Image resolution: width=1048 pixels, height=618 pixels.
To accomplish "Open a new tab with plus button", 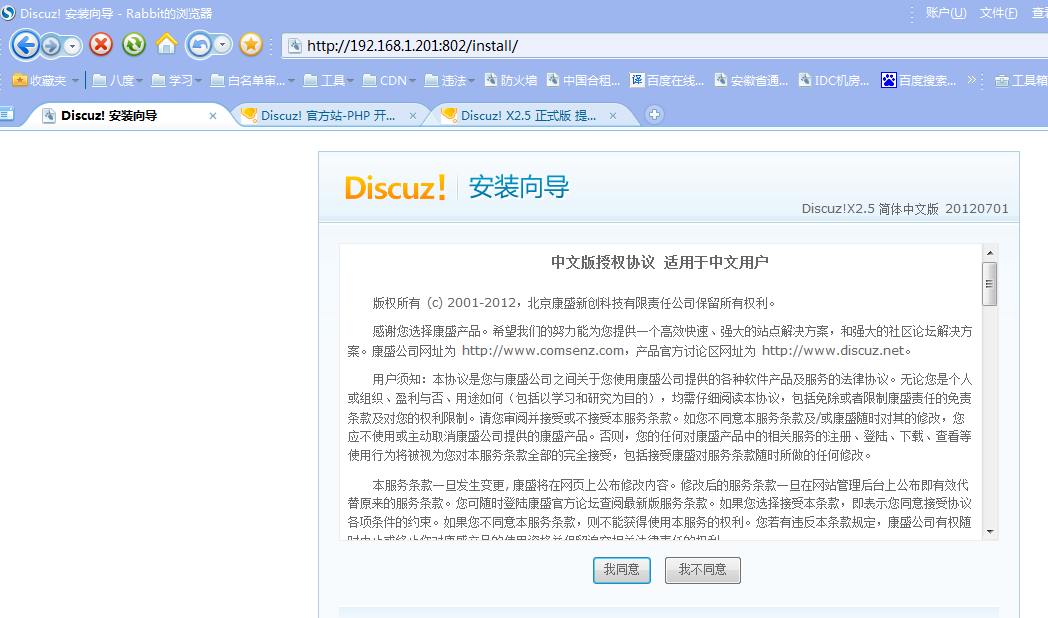I will (x=654, y=115).
